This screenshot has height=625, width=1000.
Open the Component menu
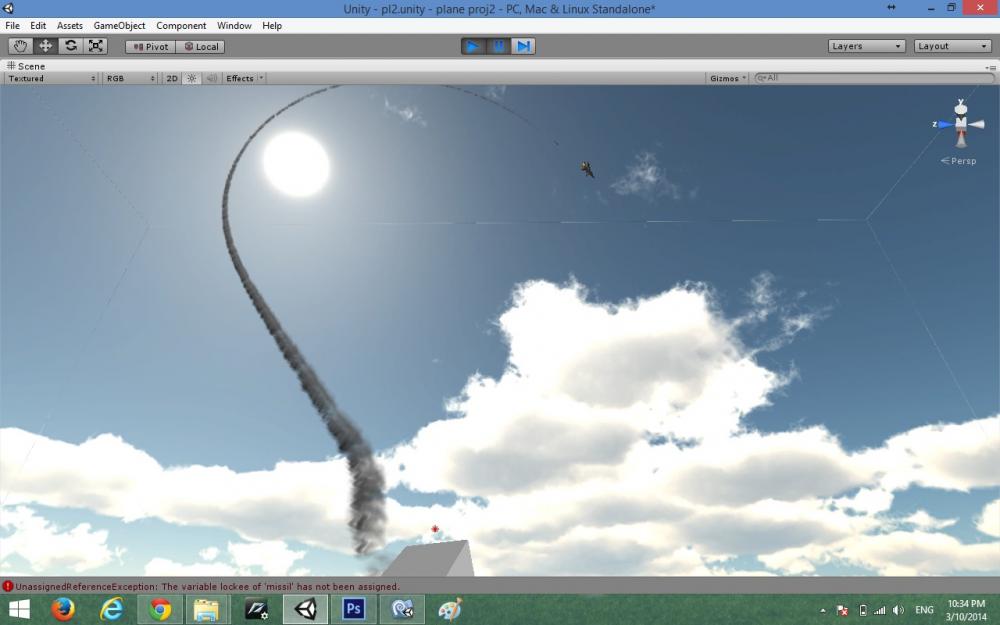181,26
